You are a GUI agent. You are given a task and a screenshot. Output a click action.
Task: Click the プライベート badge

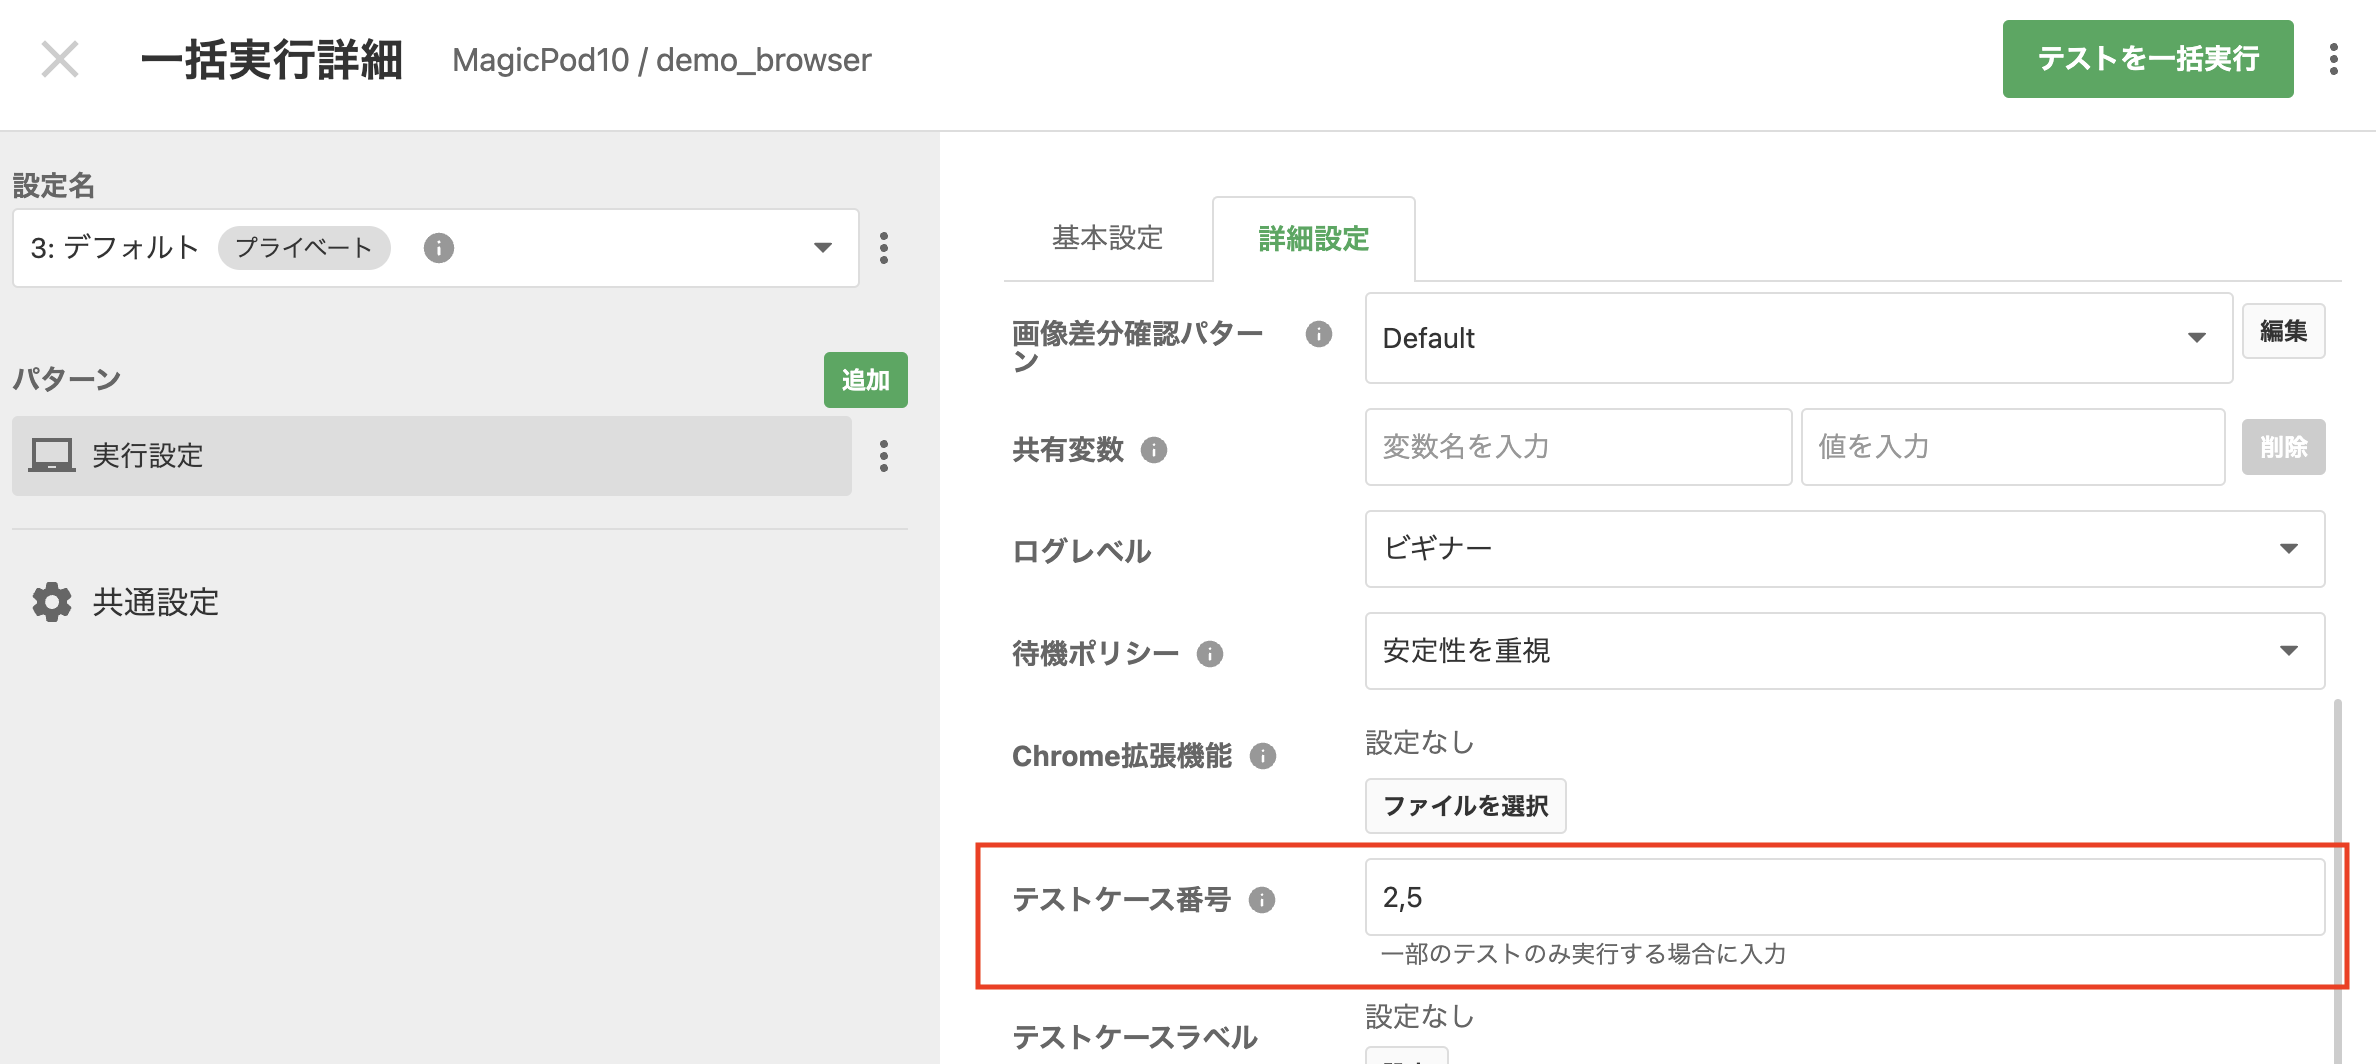[x=304, y=248]
